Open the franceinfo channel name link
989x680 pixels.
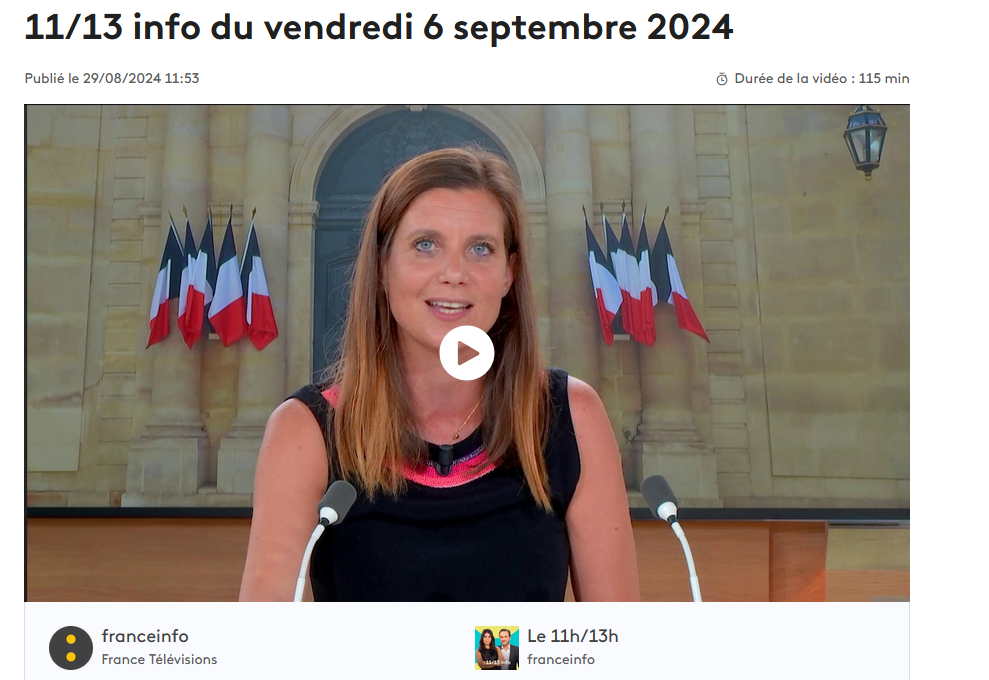click(x=145, y=636)
